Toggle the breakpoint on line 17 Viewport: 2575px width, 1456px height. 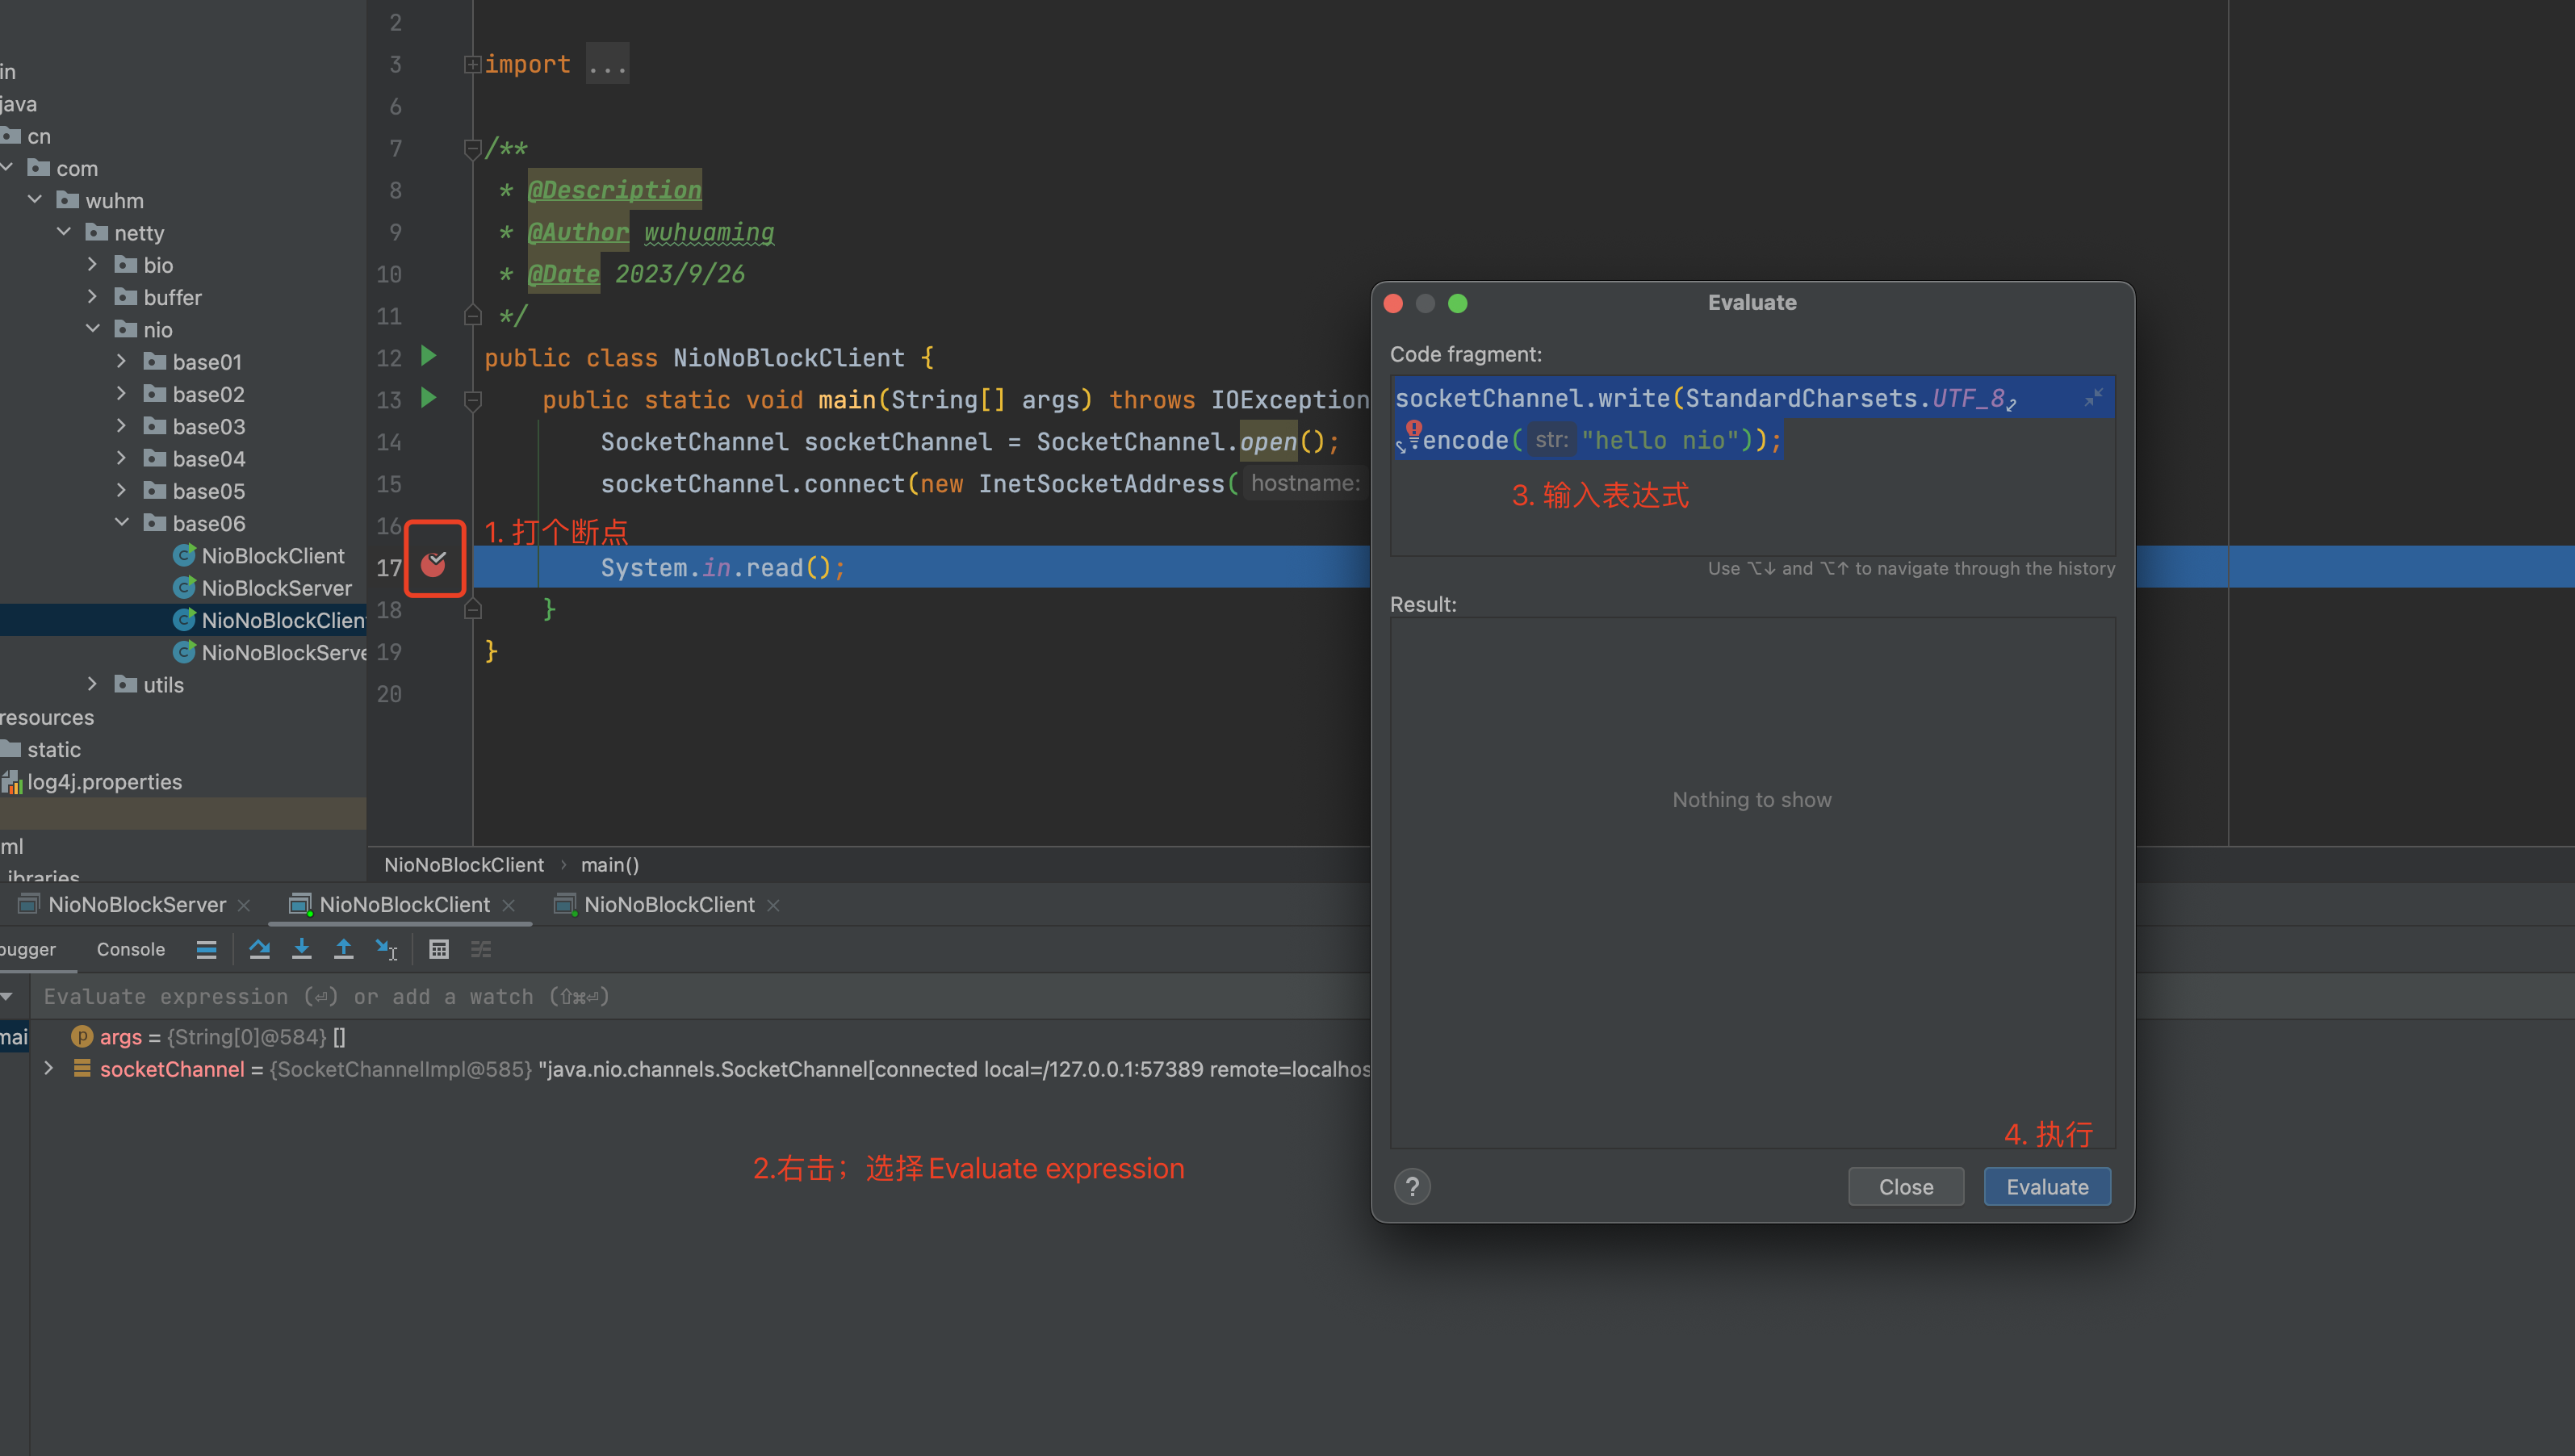[x=434, y=565]
